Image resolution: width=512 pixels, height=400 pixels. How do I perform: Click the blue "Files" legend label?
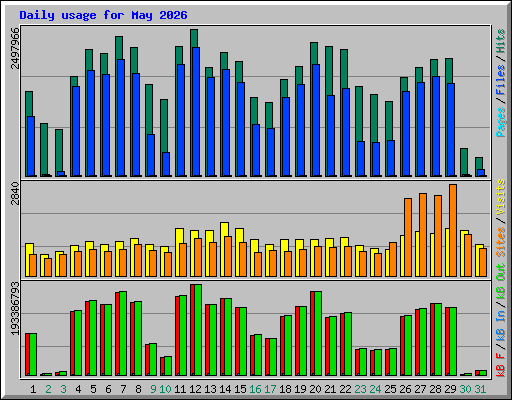501,80
